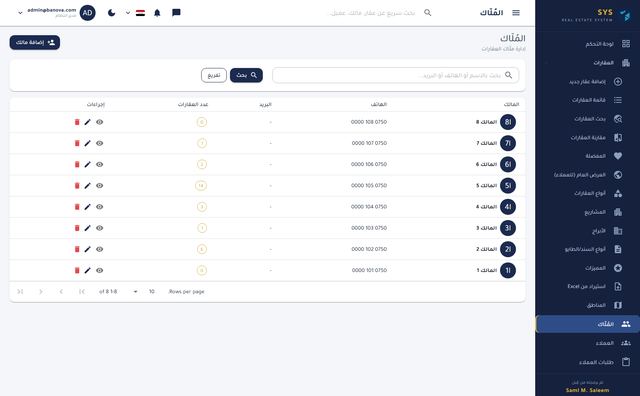Click the add owner (إضافة مالك) button
640x396 pixels.
point(35,42)
